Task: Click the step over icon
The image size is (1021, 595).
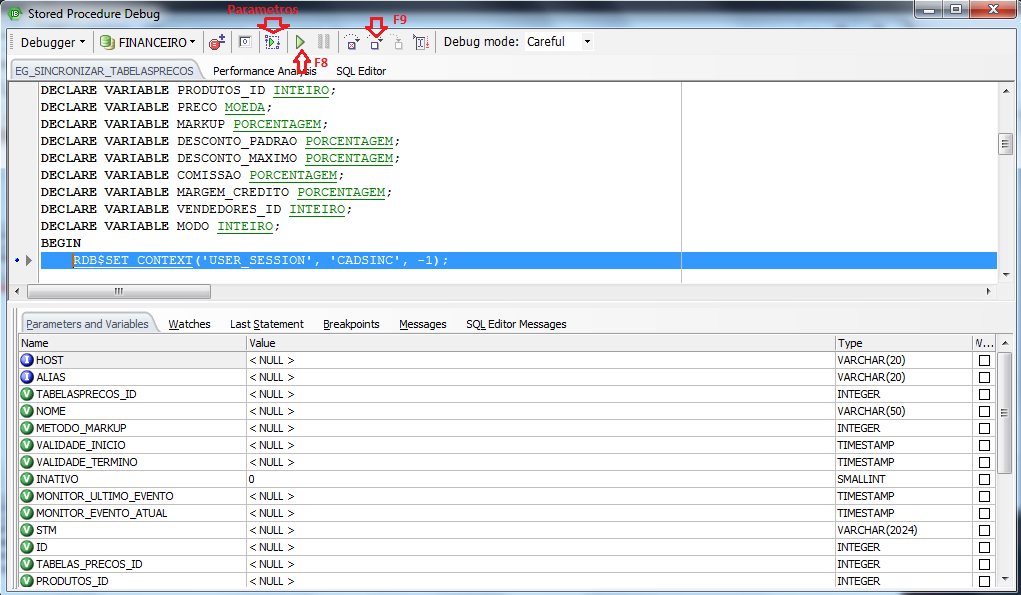Action: pyautogui.click(x=375, y=42)
